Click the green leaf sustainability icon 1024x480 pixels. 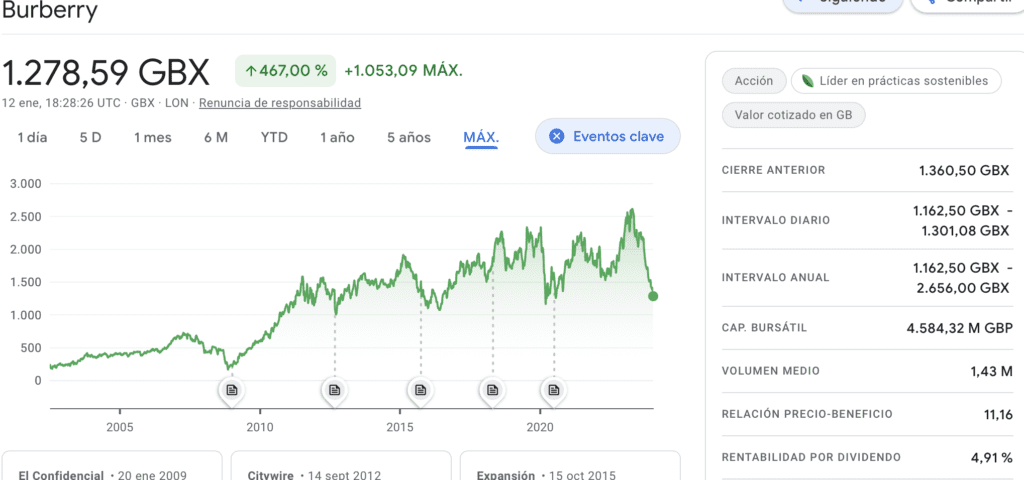click(x=808, y=81)
